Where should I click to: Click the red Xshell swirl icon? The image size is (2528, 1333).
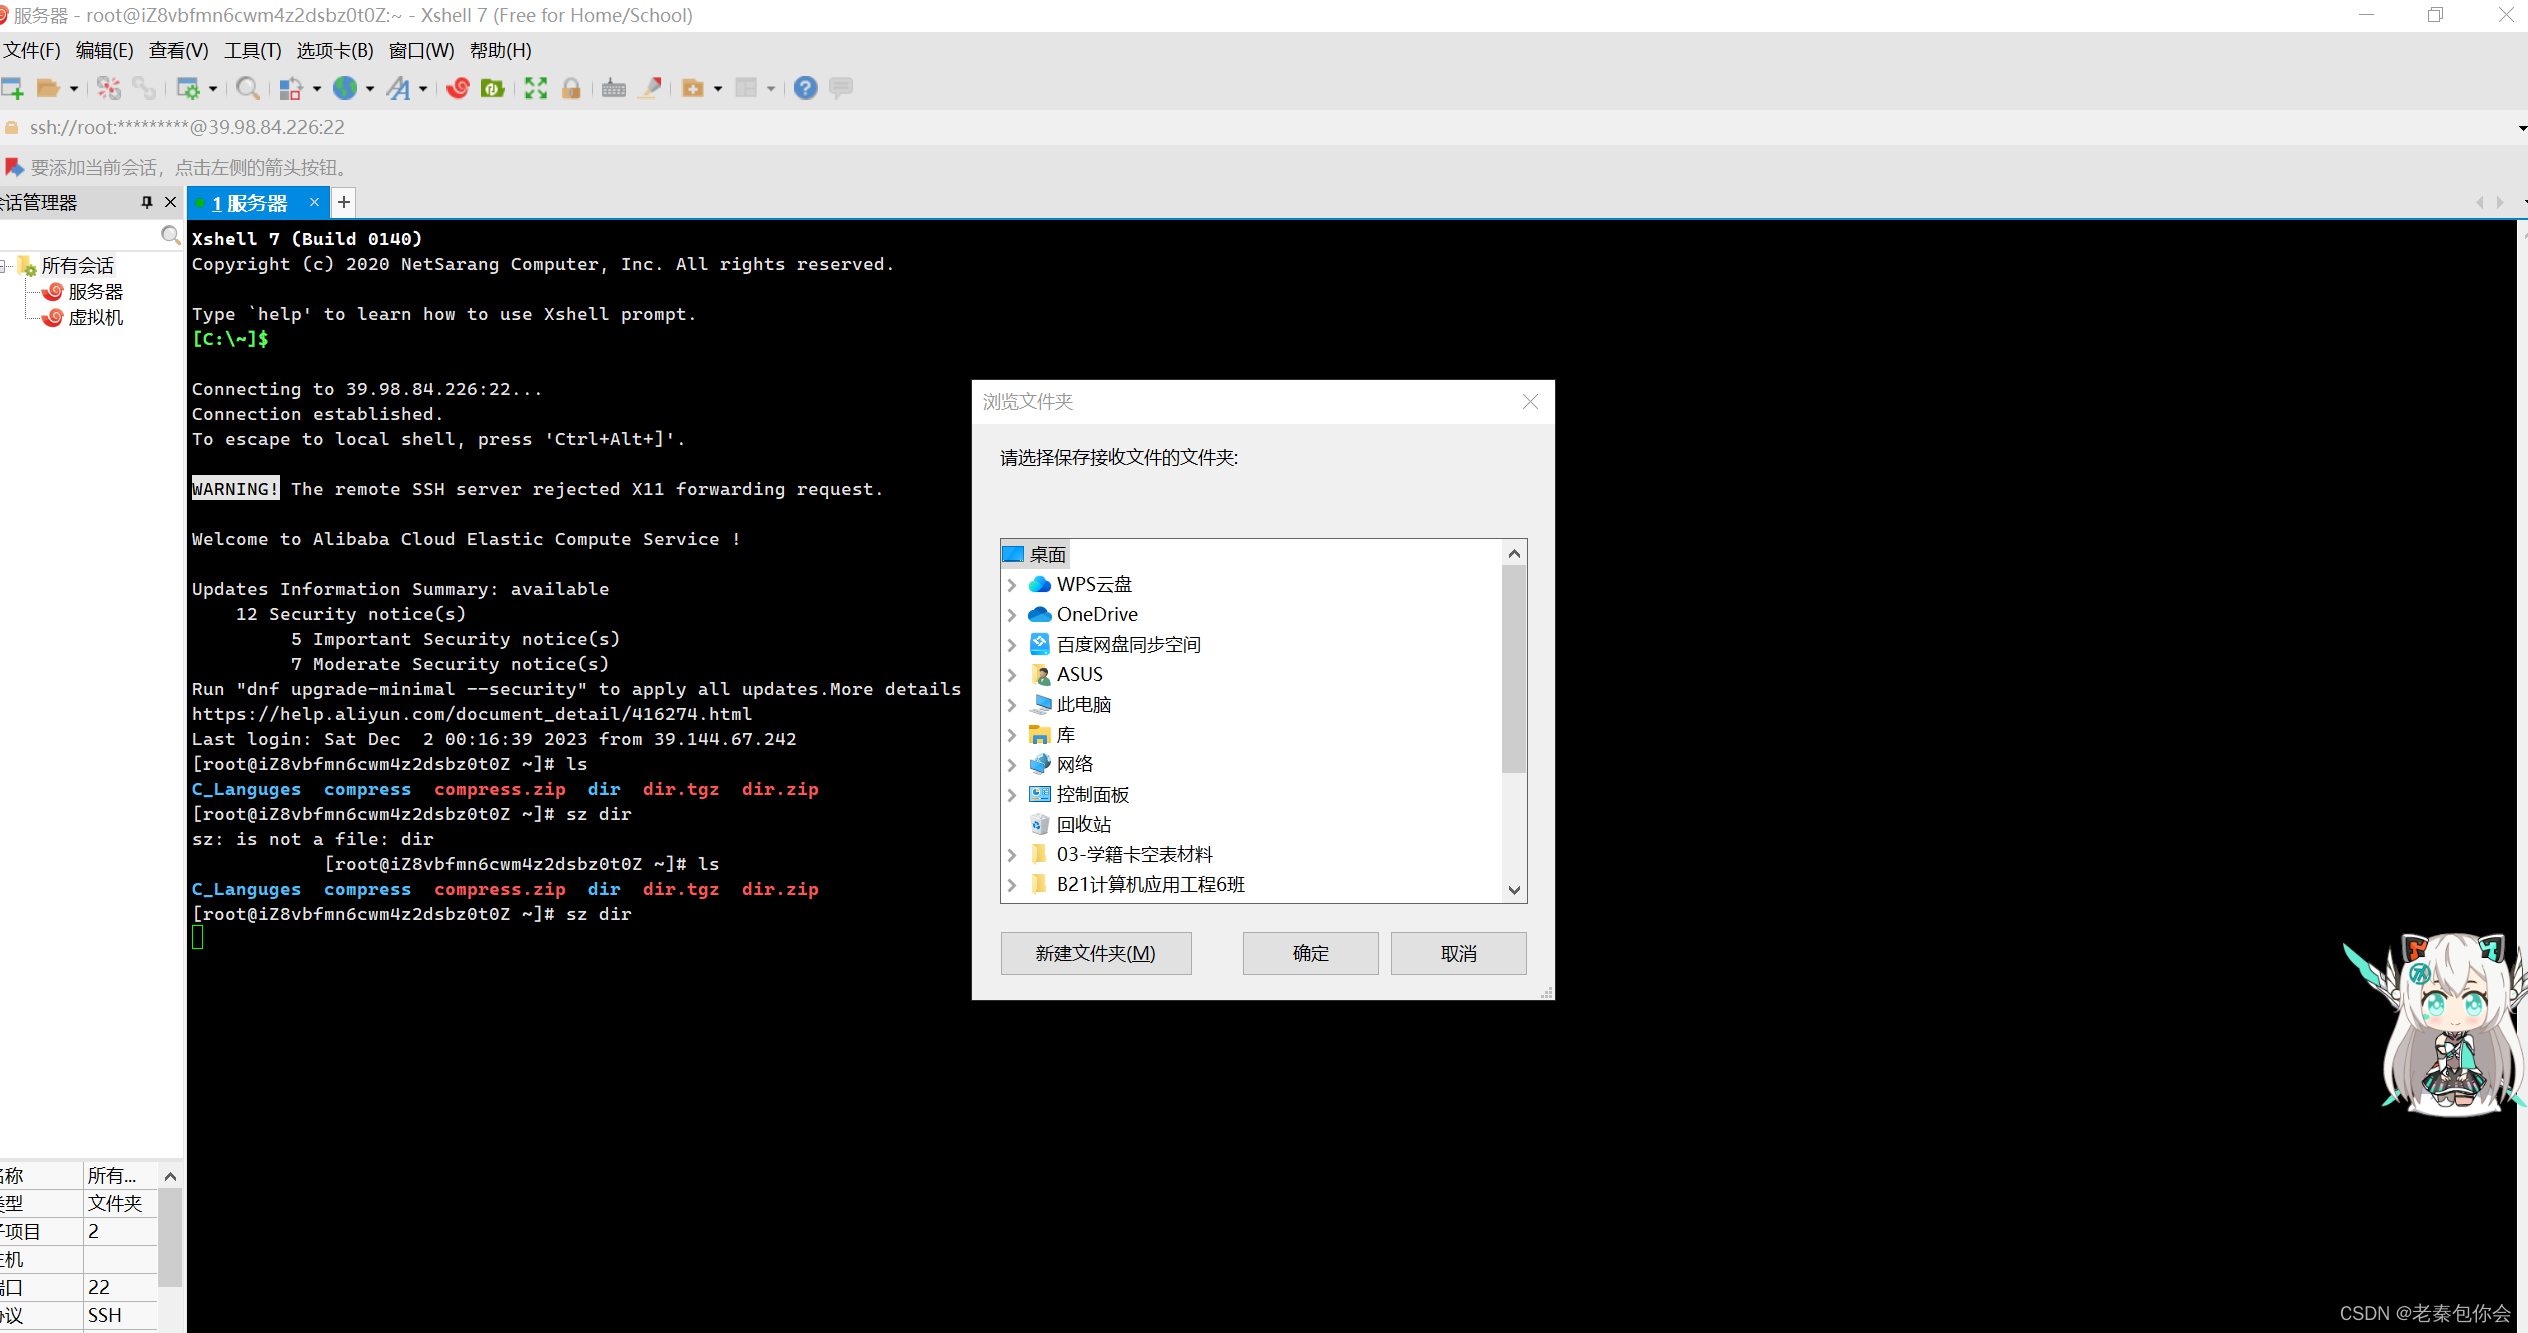click(458, 88)
